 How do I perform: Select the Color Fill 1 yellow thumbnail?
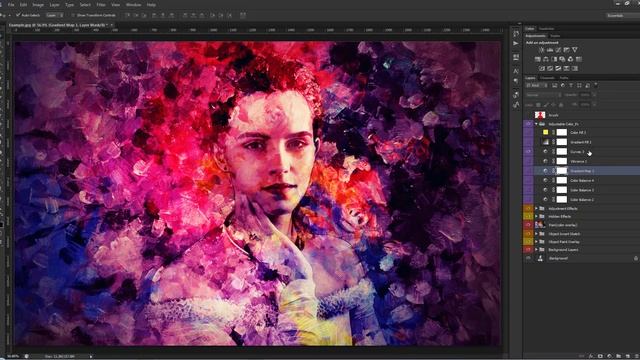[545, 132]
